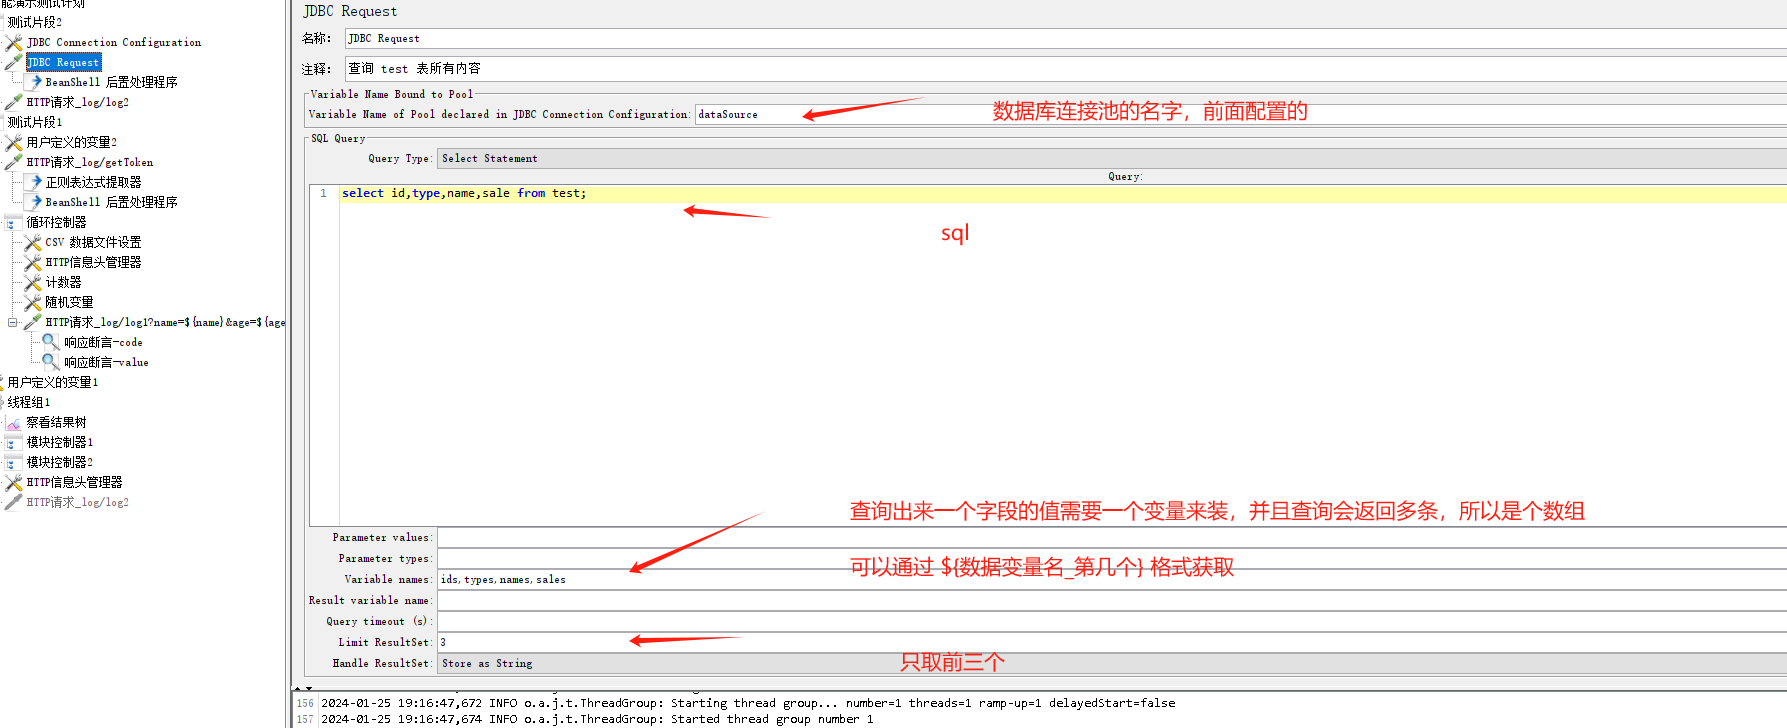Open the Query Type dropdown
1787x728 pixels.
[1111, 158]
